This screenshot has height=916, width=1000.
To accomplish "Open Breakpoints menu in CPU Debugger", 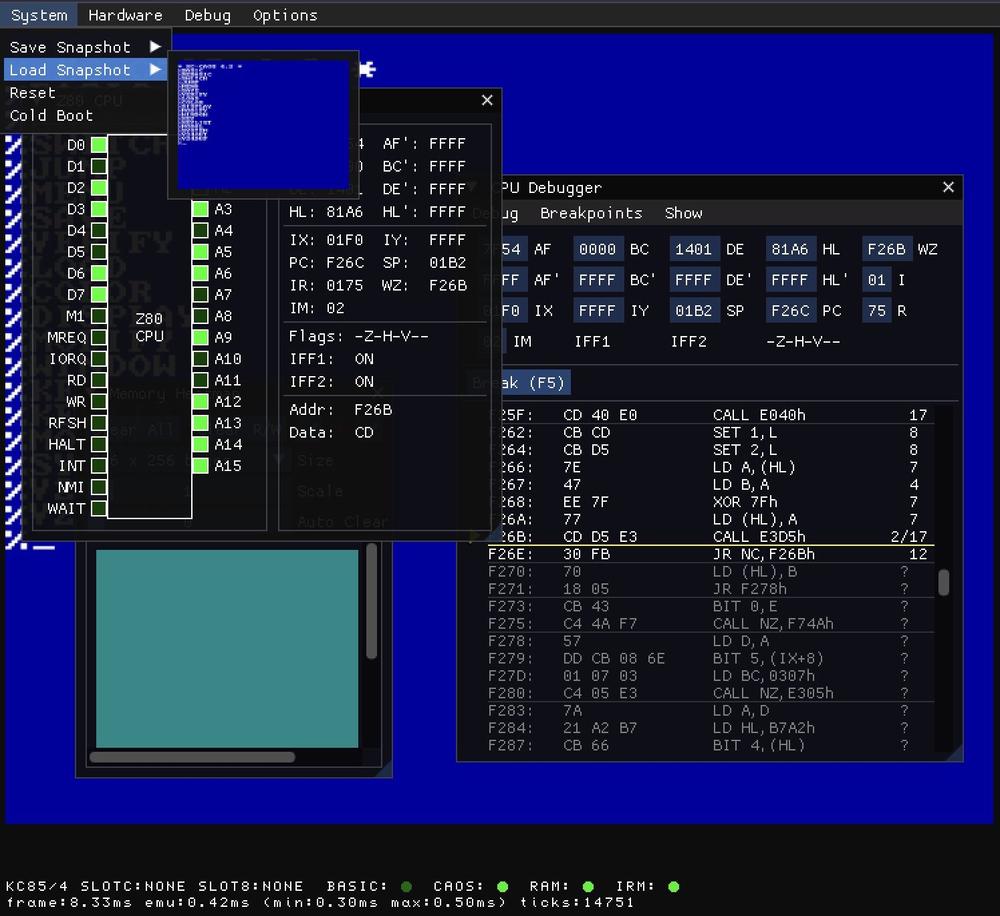I will pos(591,213).
